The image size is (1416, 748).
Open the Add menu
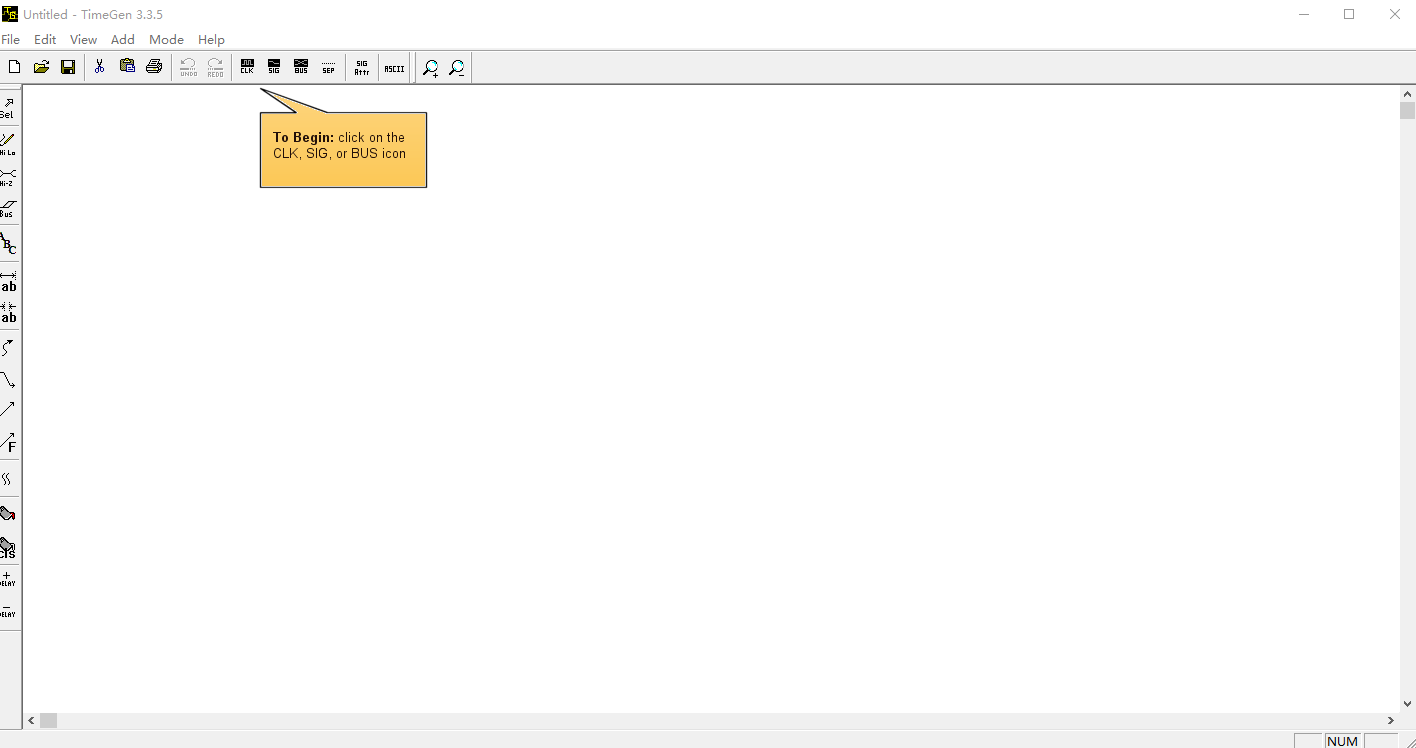(x=122, y=40)
